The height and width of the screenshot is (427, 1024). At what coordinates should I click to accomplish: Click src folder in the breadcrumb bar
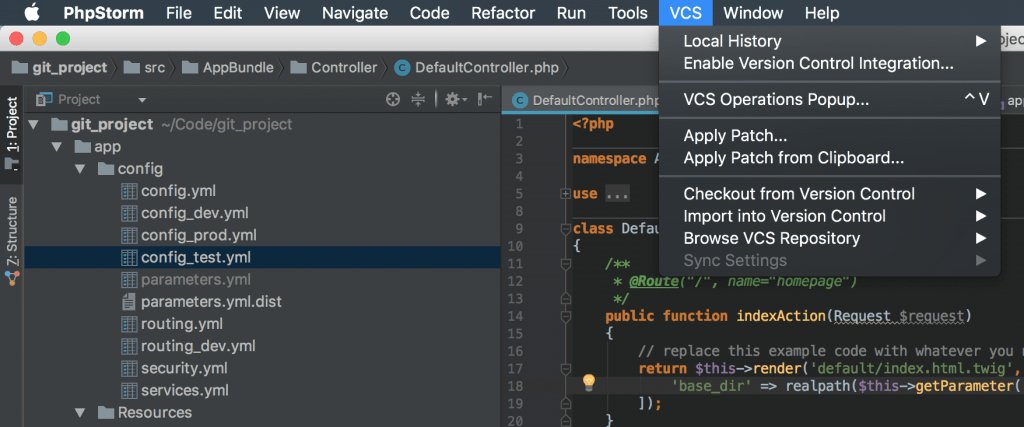tap(145, 67)
